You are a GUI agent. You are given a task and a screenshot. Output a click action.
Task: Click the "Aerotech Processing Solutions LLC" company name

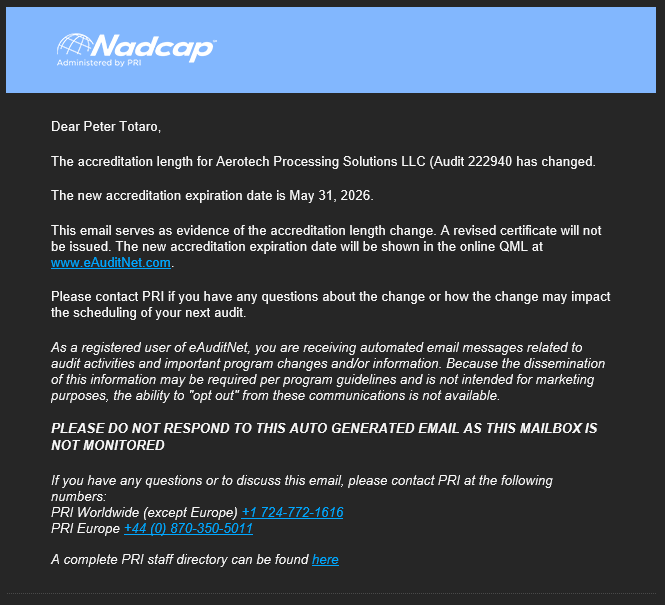[x=320, y=161]
